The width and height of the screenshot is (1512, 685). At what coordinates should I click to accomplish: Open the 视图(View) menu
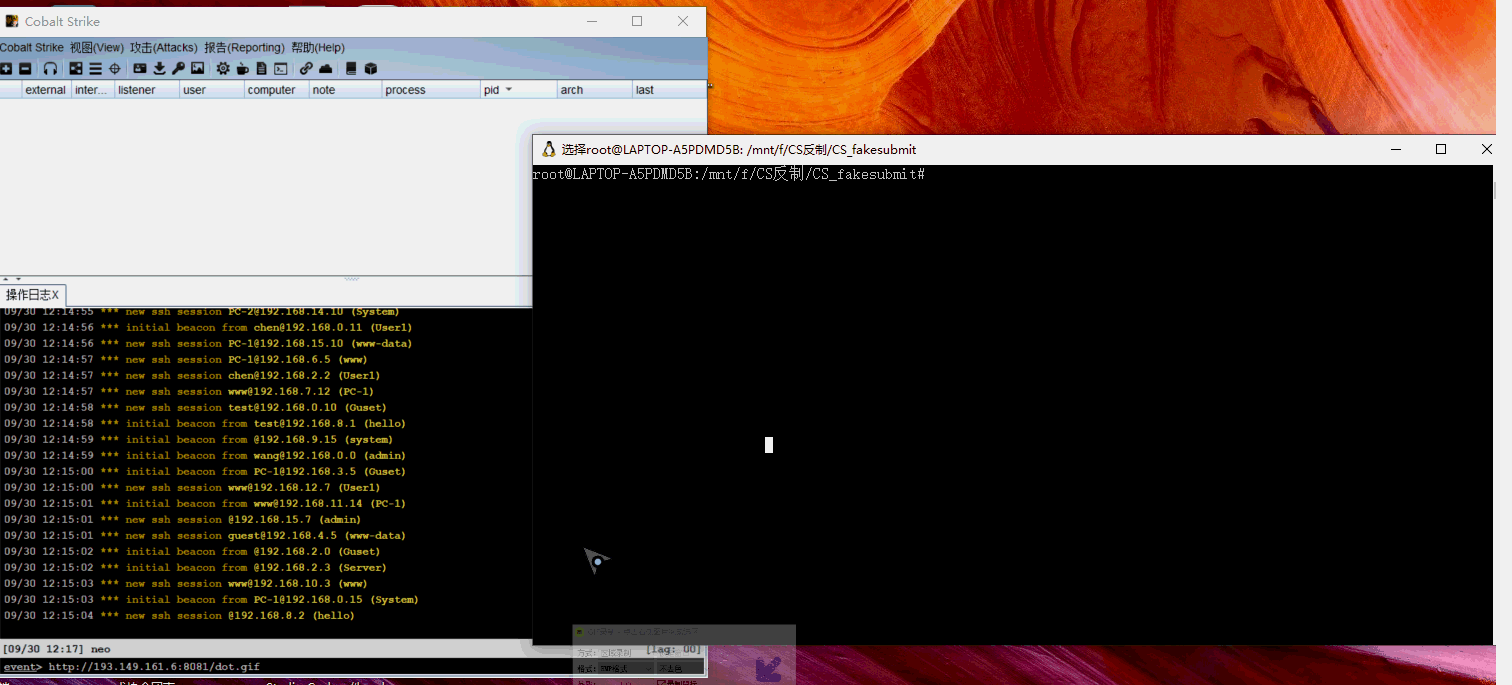pos(97,47)
